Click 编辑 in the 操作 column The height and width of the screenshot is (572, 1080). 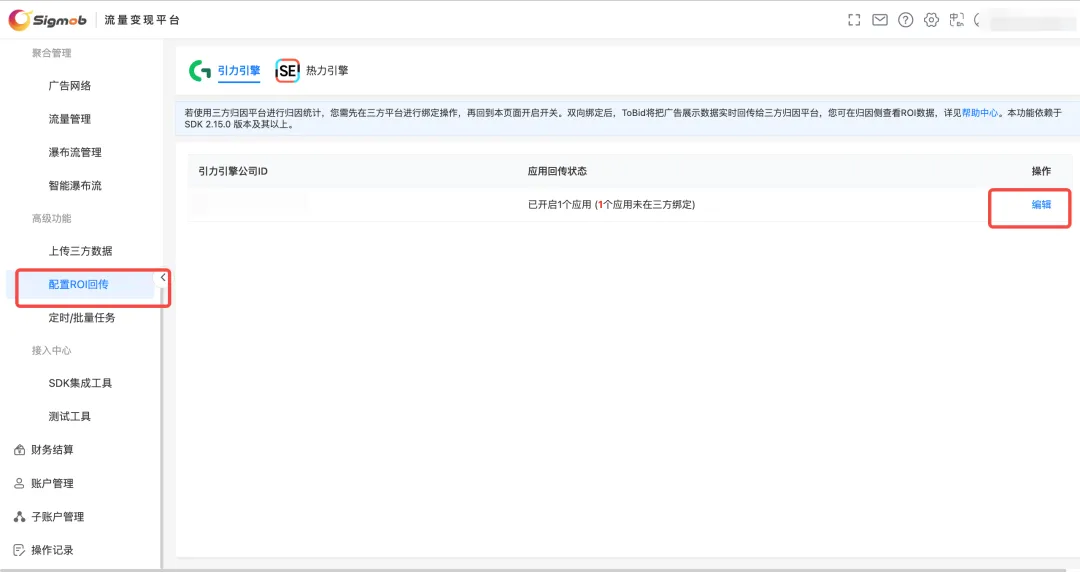point(1041,204)
